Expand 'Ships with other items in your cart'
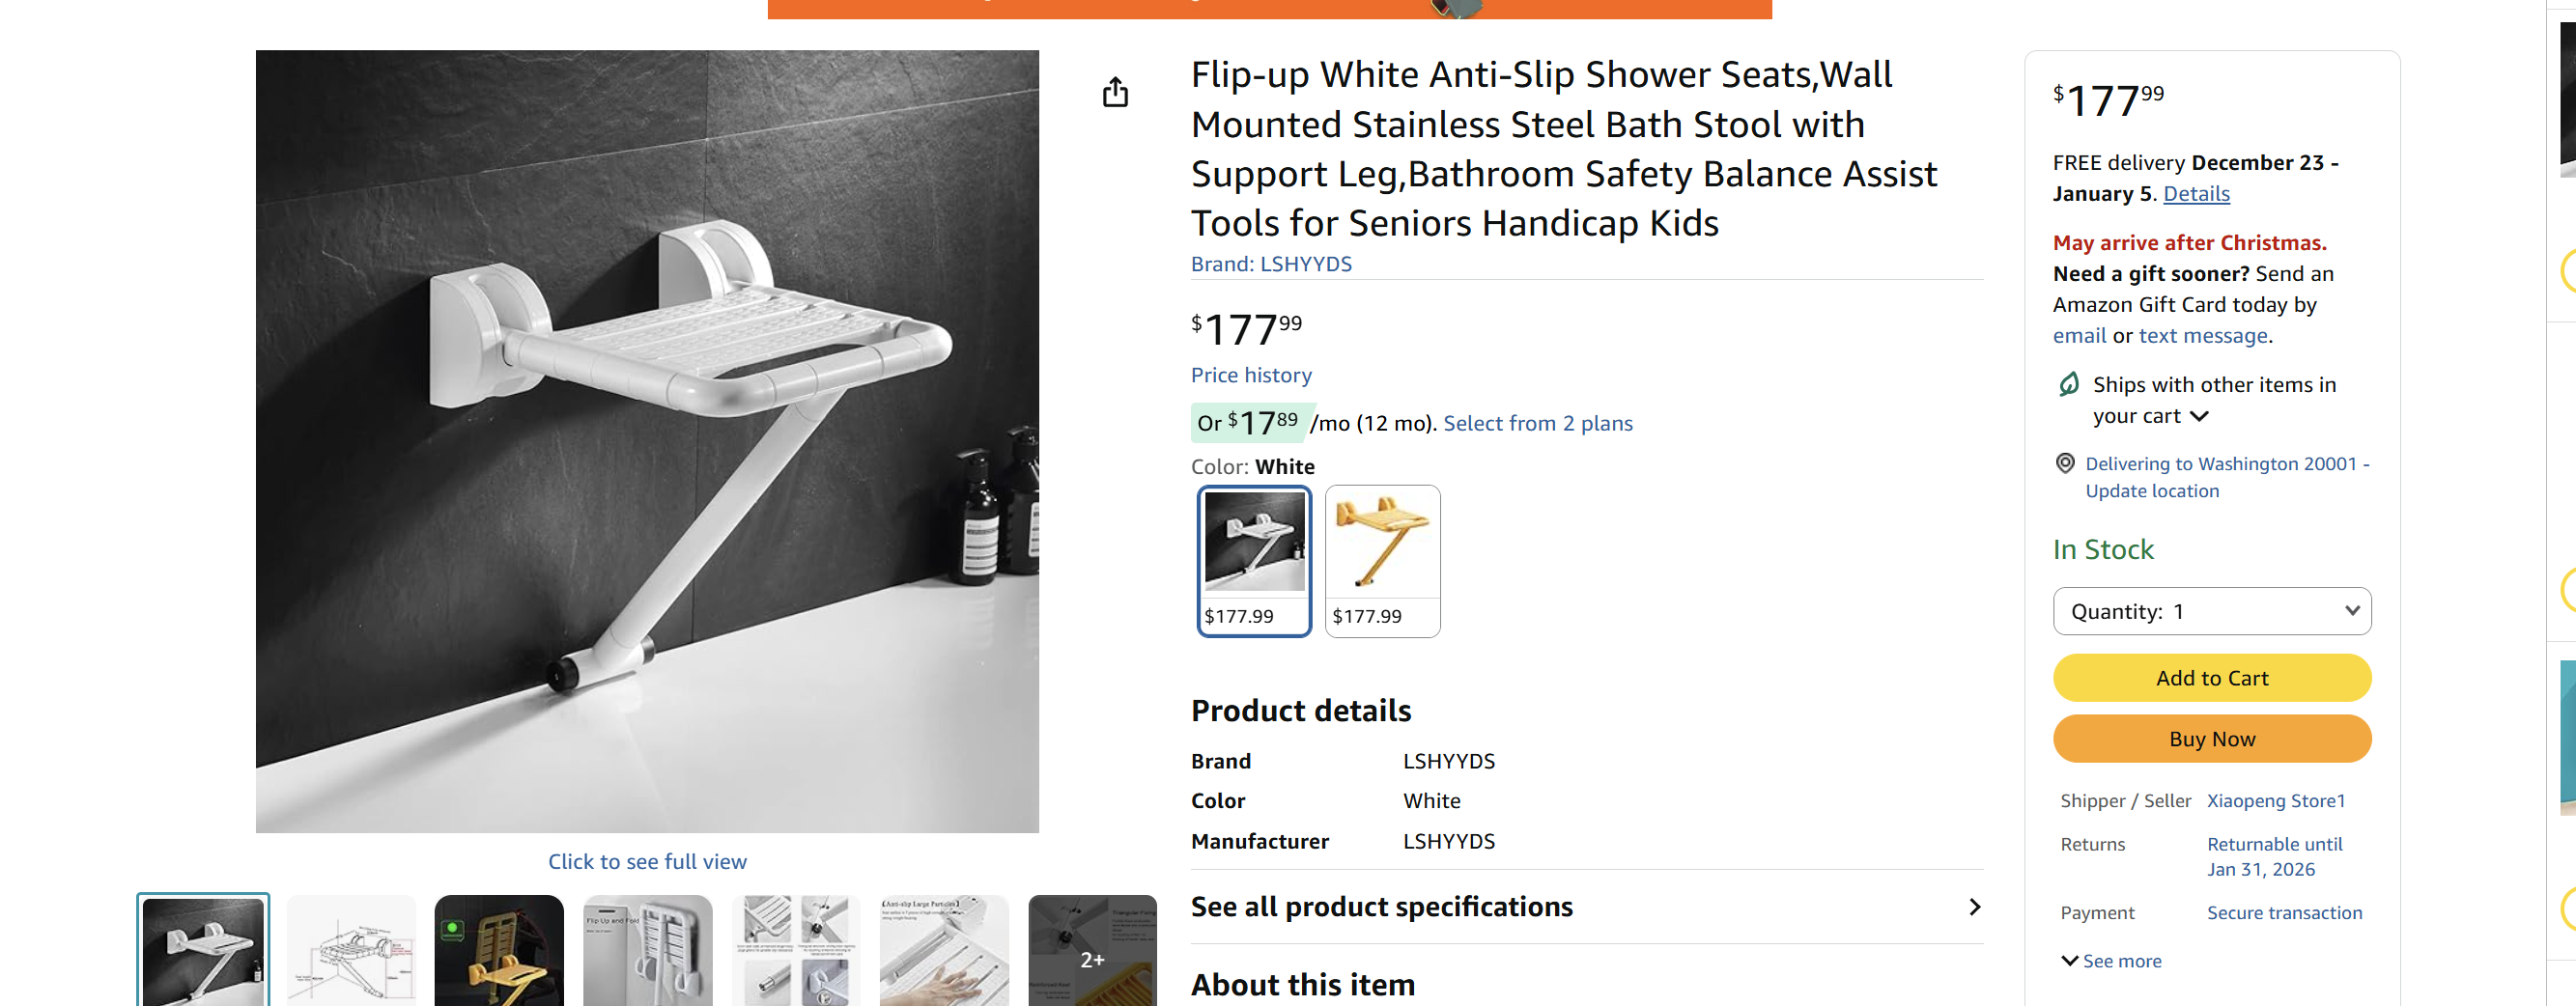The image size is (2576, 1006). pos(2199,416)
